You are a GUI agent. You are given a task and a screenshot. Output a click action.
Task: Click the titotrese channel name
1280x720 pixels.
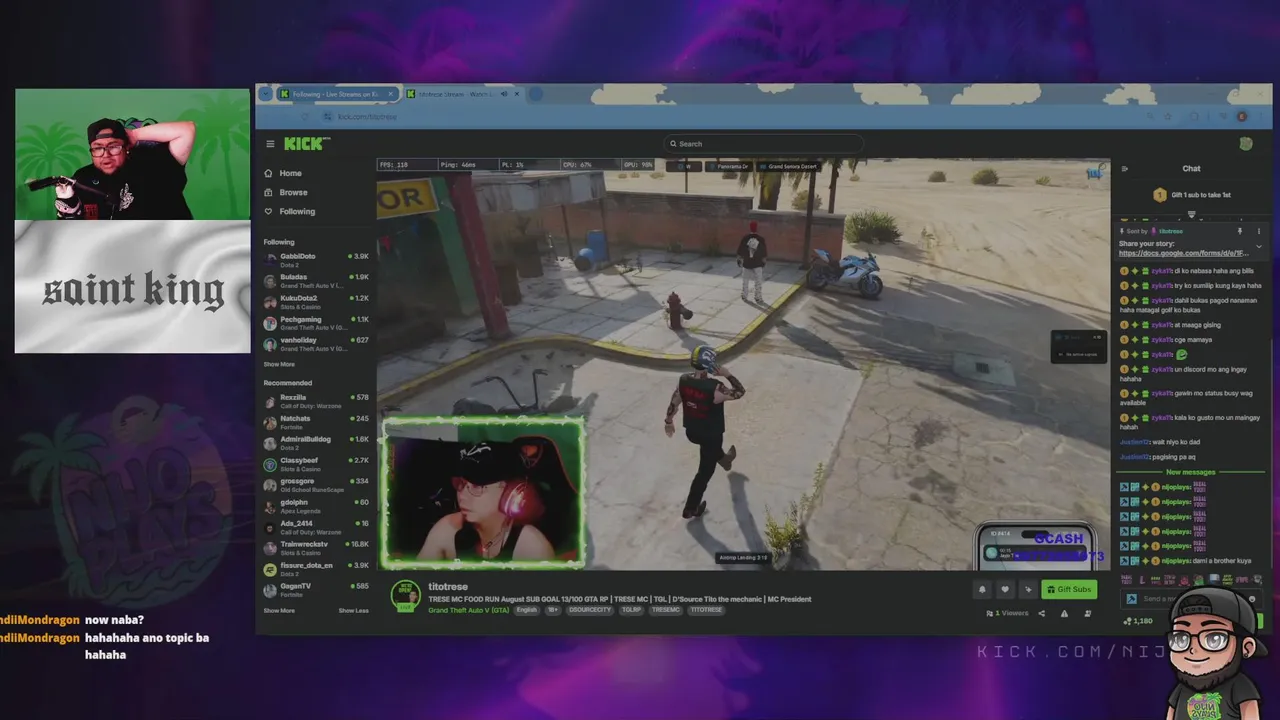pos(448,587)
